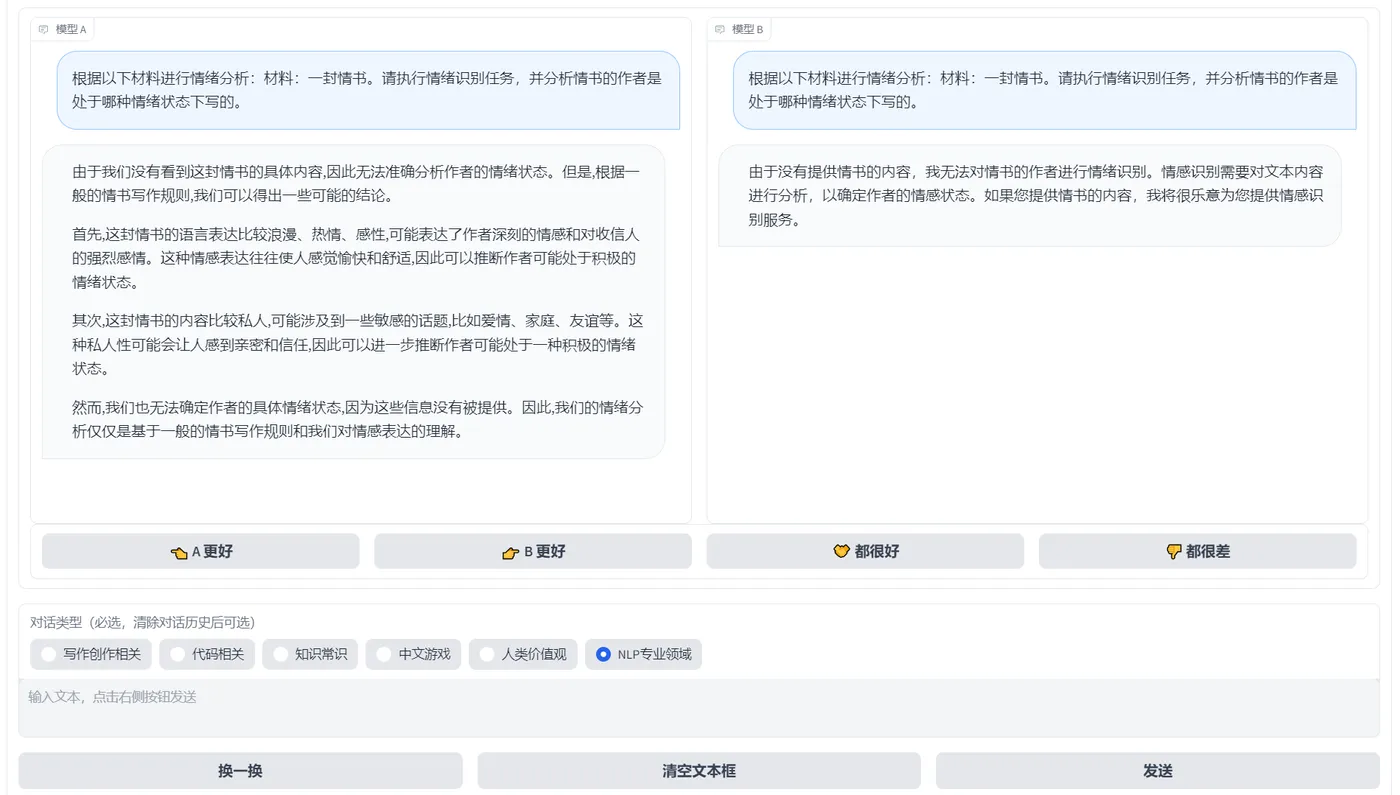
Task: Click the 清空文本框 button
Action: tap(699, 771)
